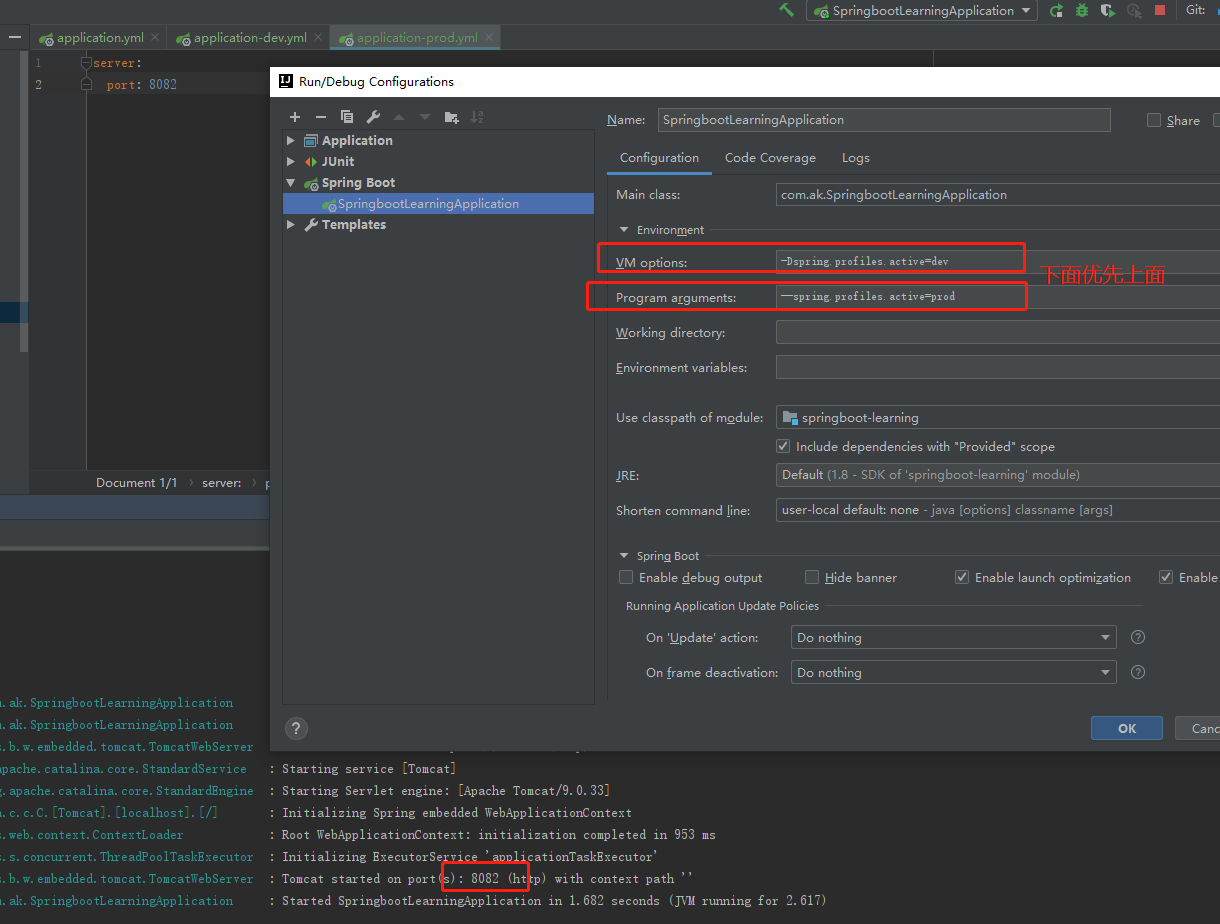Click the Name input field
The height and width of the screenshot is (924, 1220).
point(884,120)
